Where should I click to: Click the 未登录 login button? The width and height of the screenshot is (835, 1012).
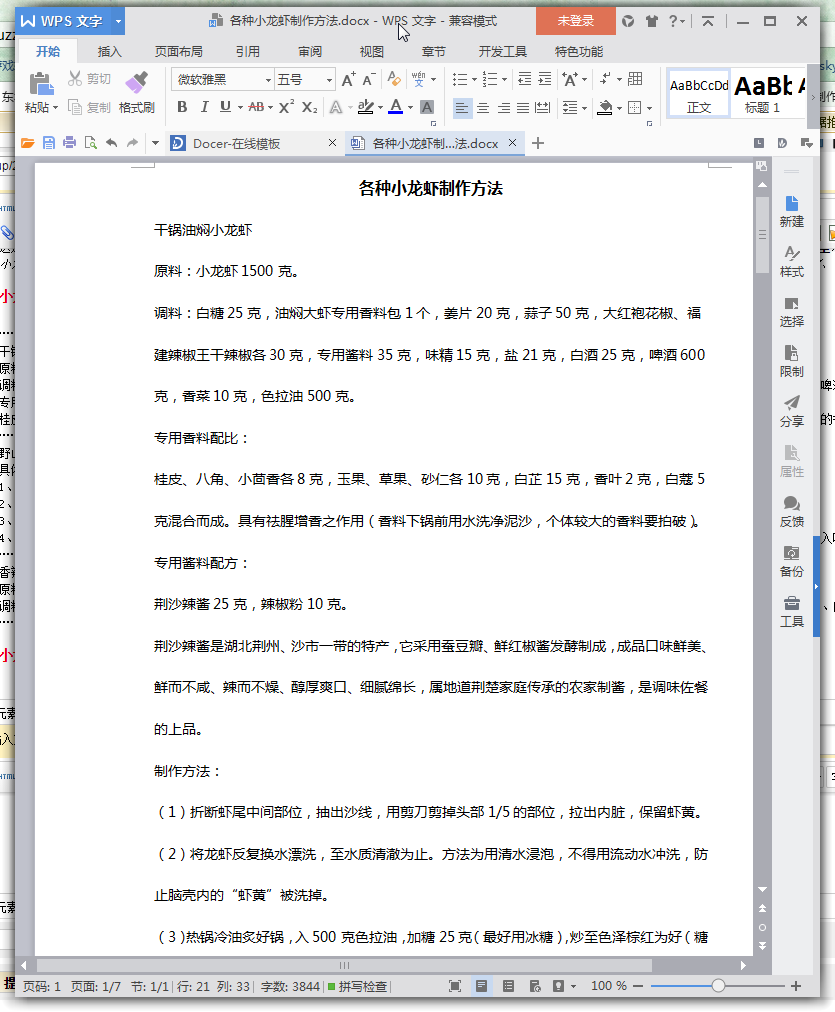pos(576,21)
